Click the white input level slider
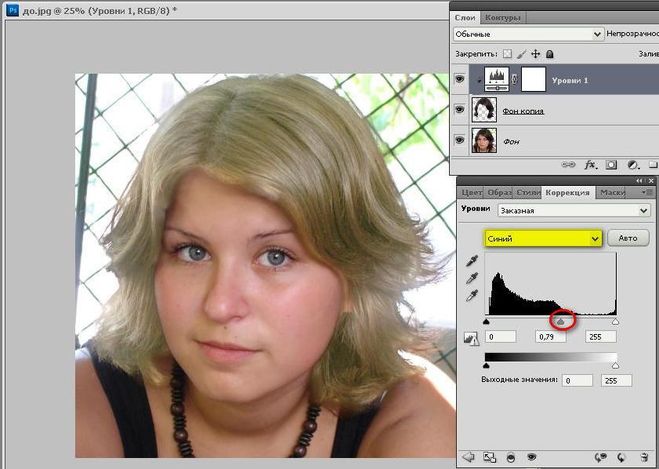 (615, 322)
